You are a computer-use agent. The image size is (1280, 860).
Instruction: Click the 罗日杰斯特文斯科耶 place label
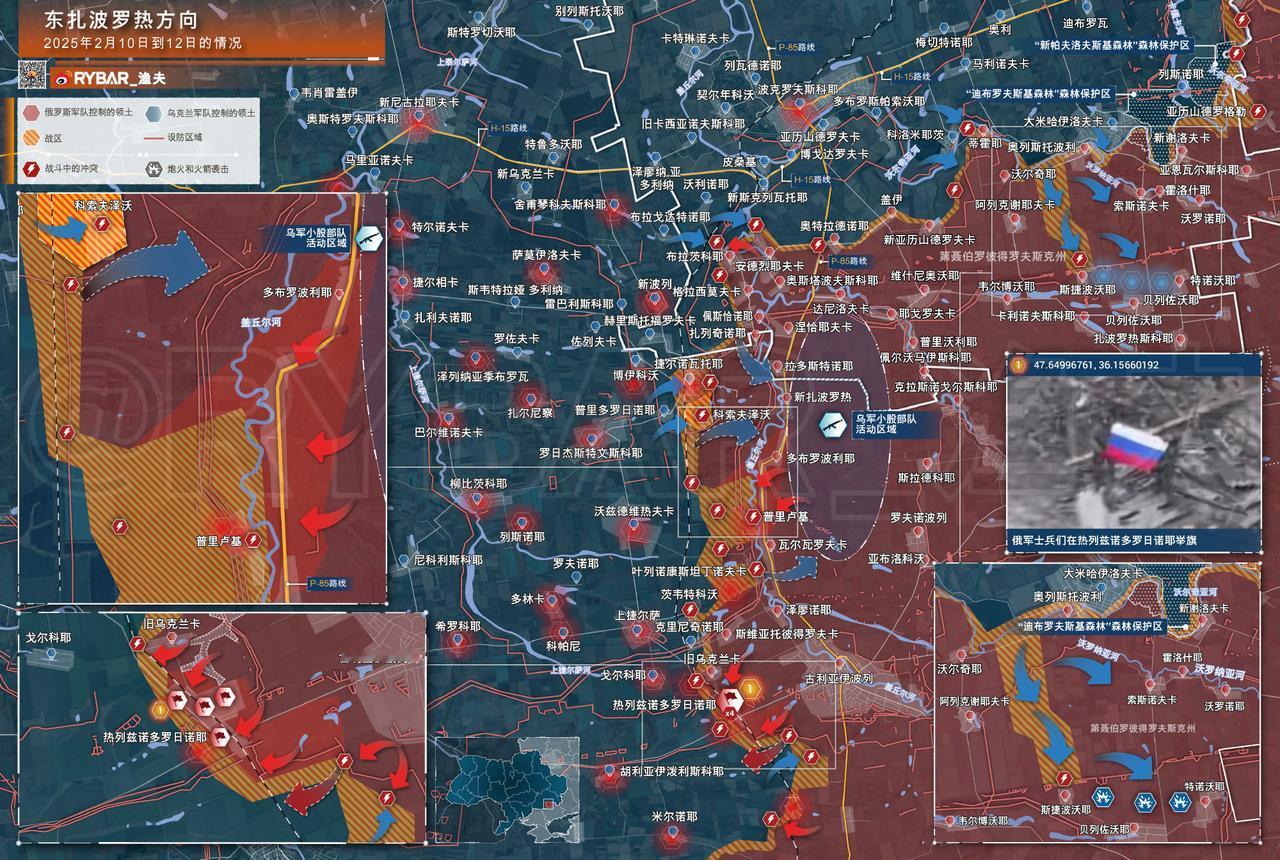591,453
